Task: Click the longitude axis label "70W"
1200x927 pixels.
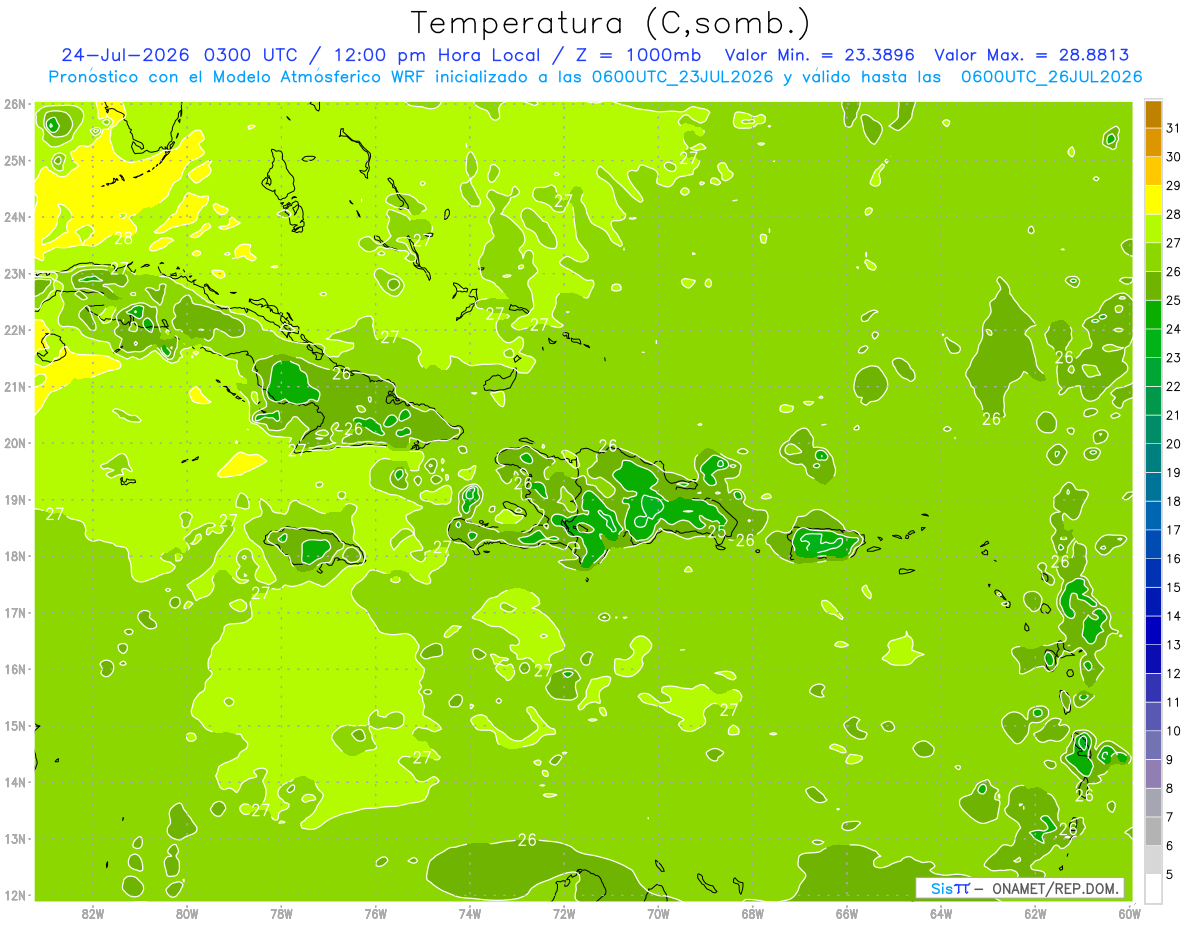Action: point(658,913)
